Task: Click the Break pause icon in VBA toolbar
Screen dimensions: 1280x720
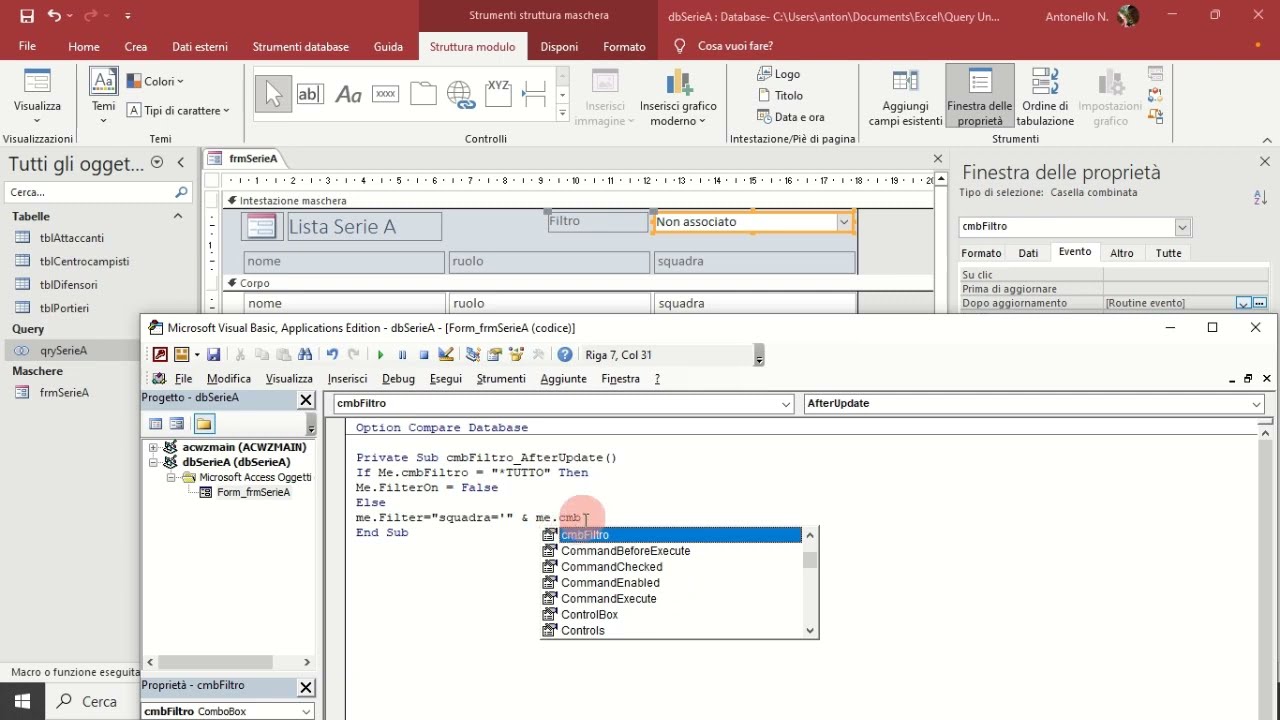Action: coord(402,354)
